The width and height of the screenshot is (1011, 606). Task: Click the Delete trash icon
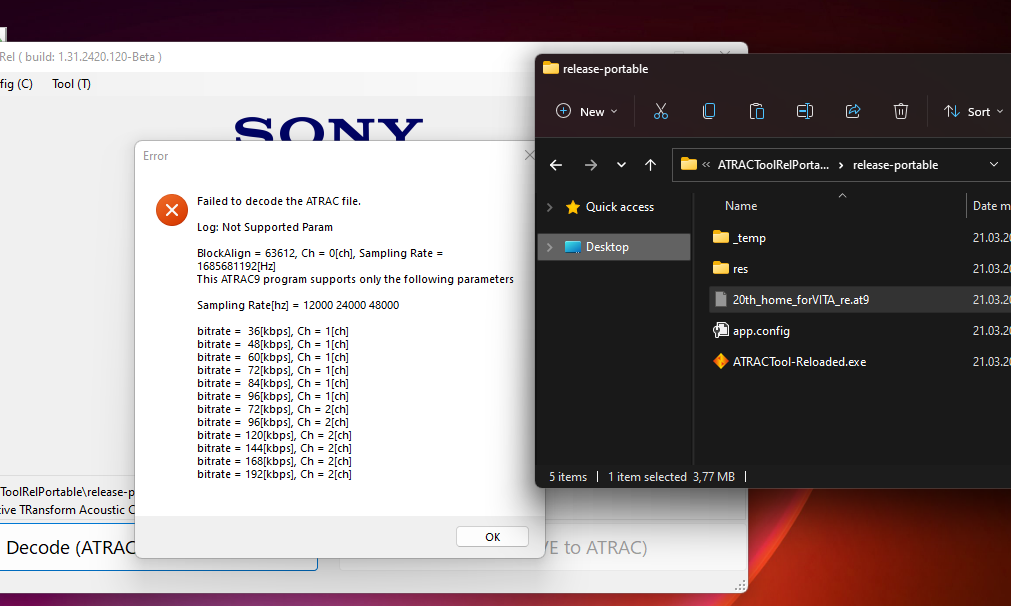901,112
